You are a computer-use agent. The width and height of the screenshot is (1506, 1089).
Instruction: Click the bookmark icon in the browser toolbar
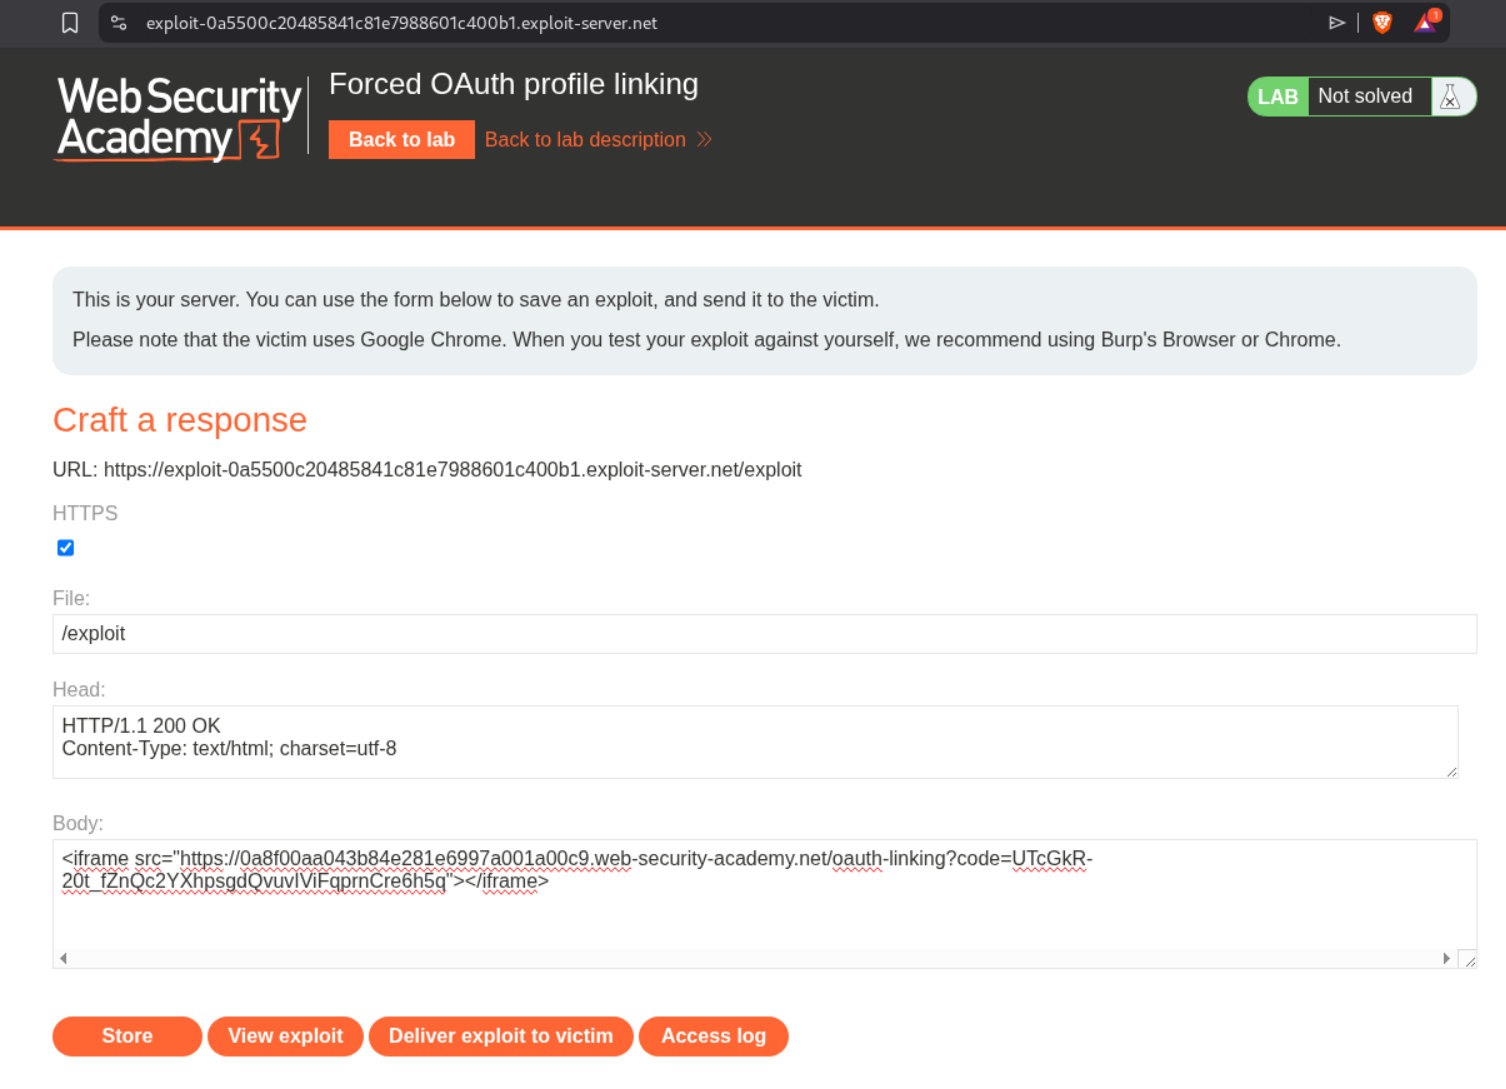click(70, 23)
